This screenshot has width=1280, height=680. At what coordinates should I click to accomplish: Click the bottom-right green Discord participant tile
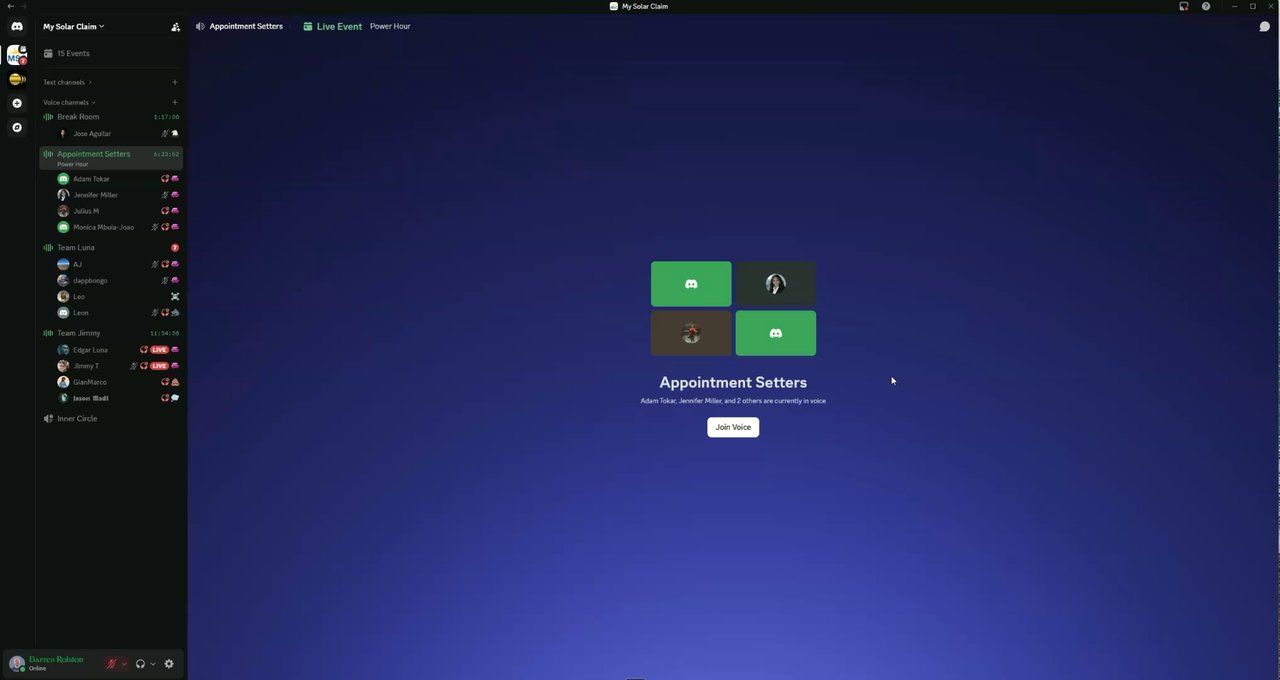(776, 333)
